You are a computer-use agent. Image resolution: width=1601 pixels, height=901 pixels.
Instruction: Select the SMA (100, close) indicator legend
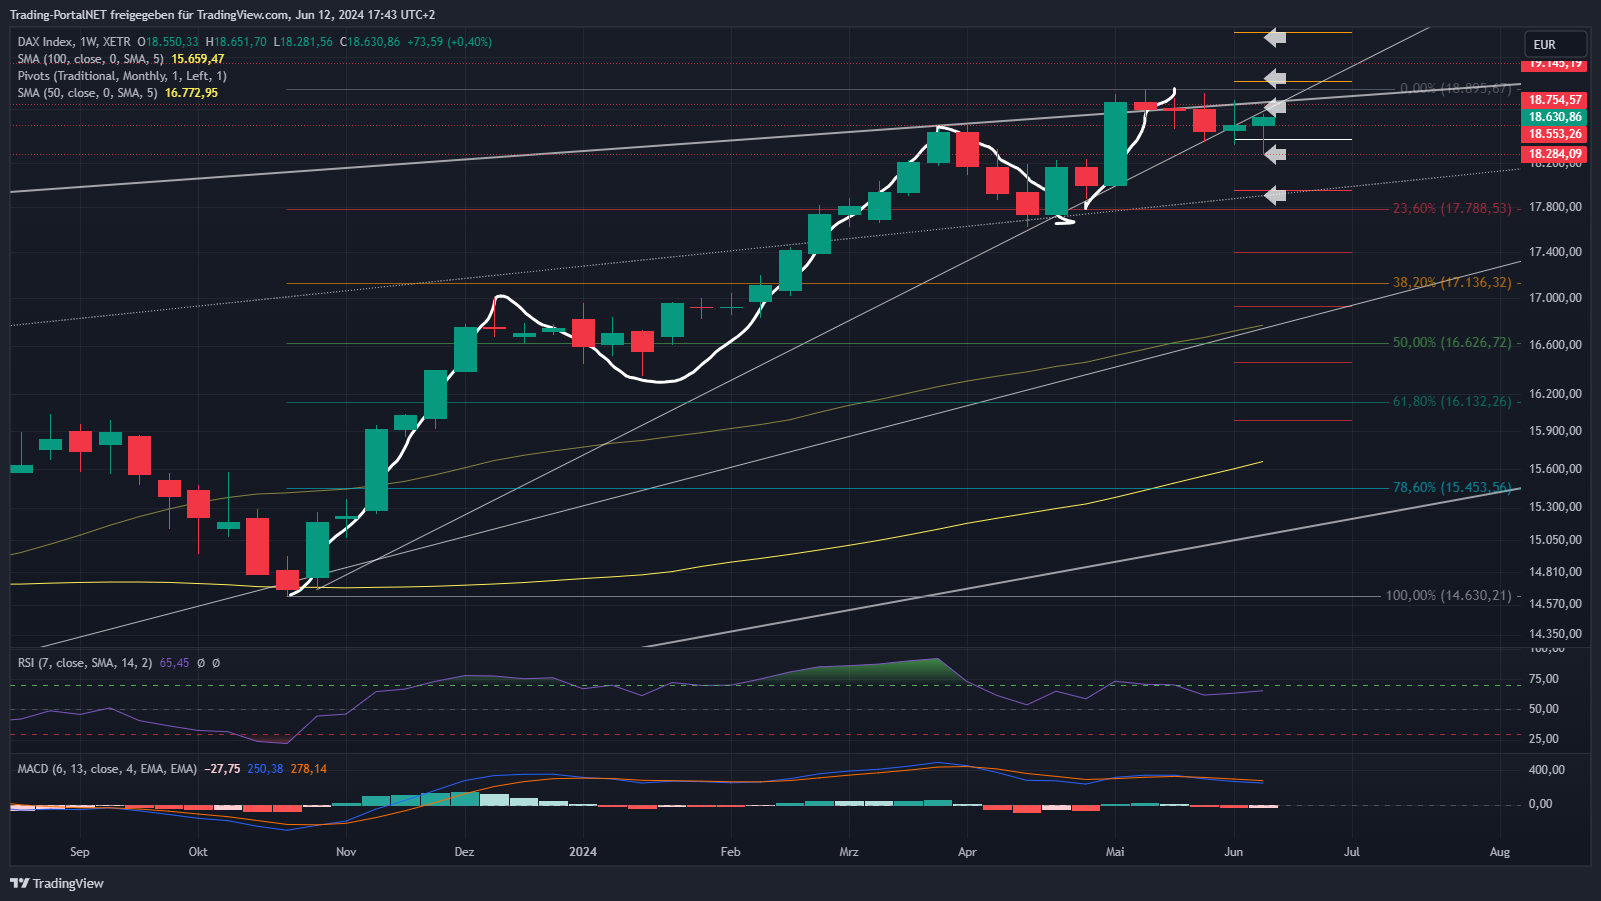pos(90,59)
